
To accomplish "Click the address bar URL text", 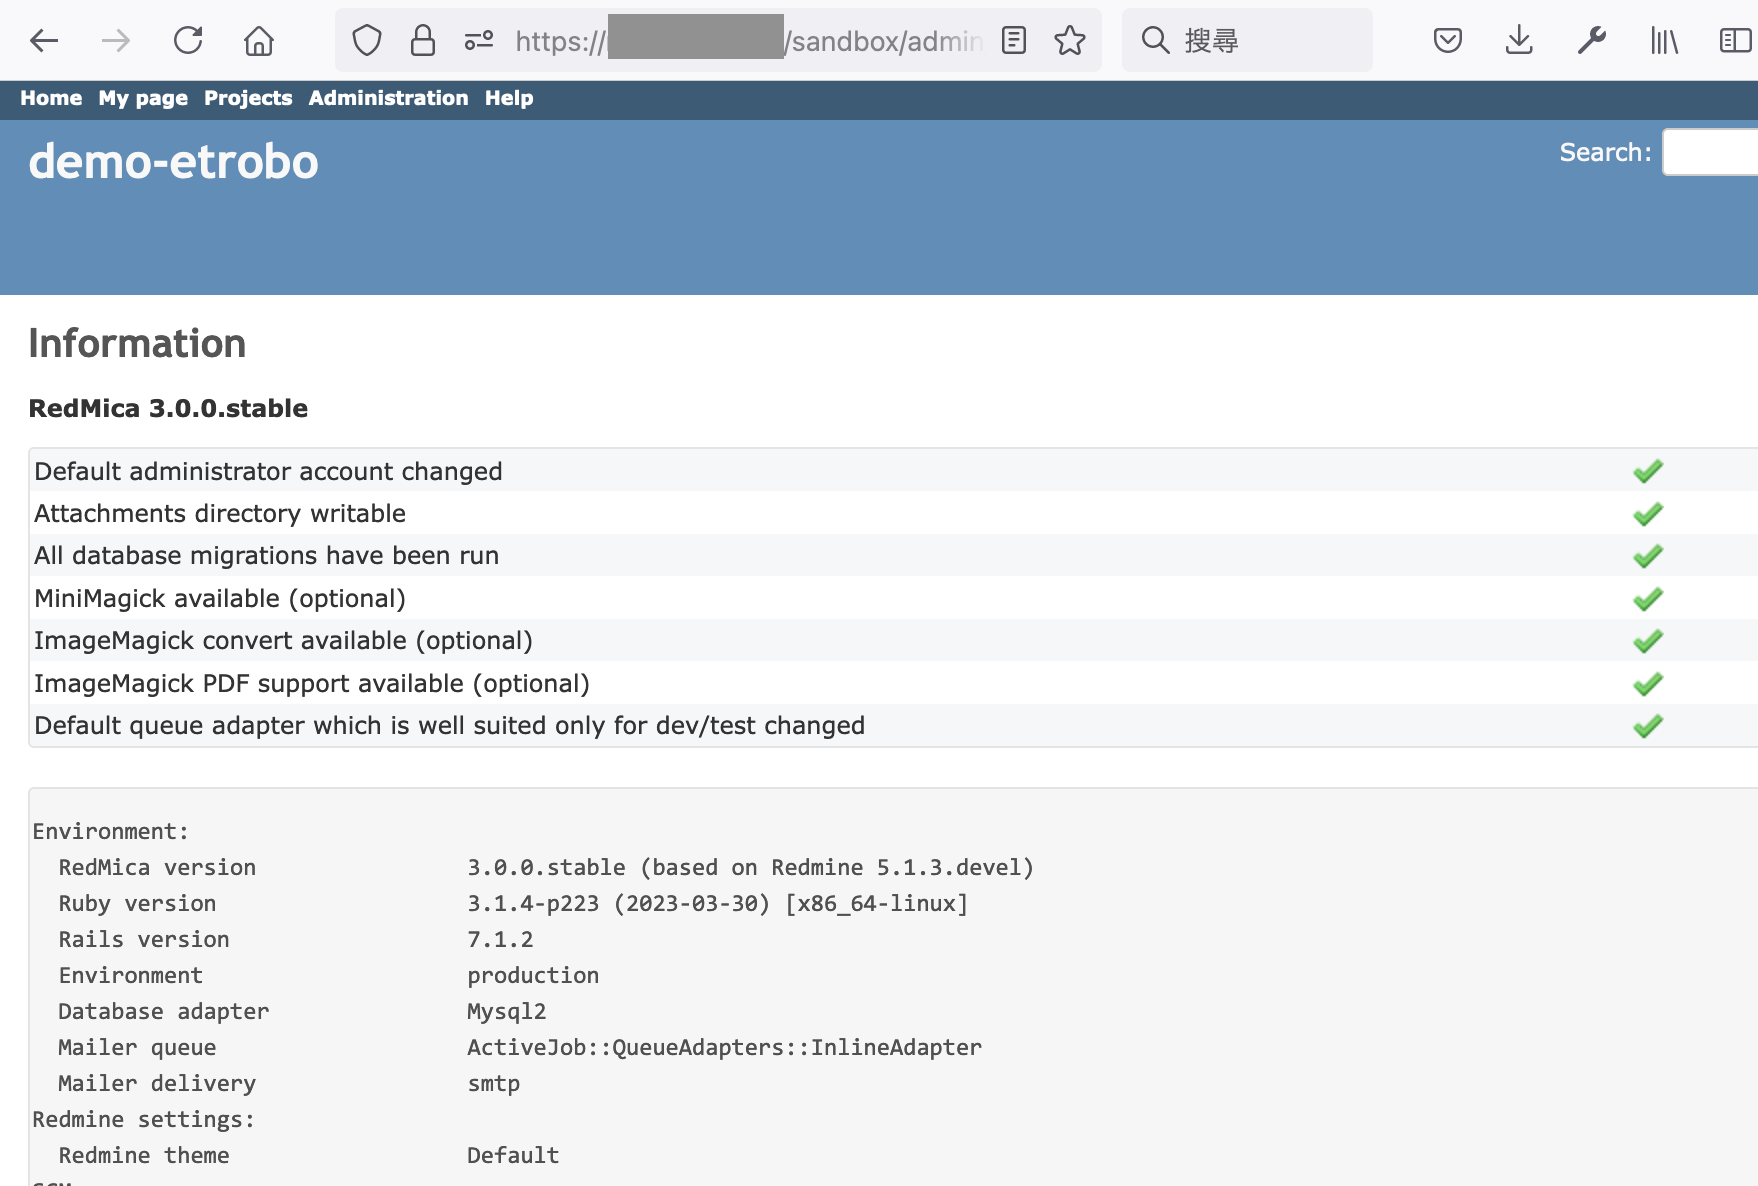I will [x=749, y=40].
